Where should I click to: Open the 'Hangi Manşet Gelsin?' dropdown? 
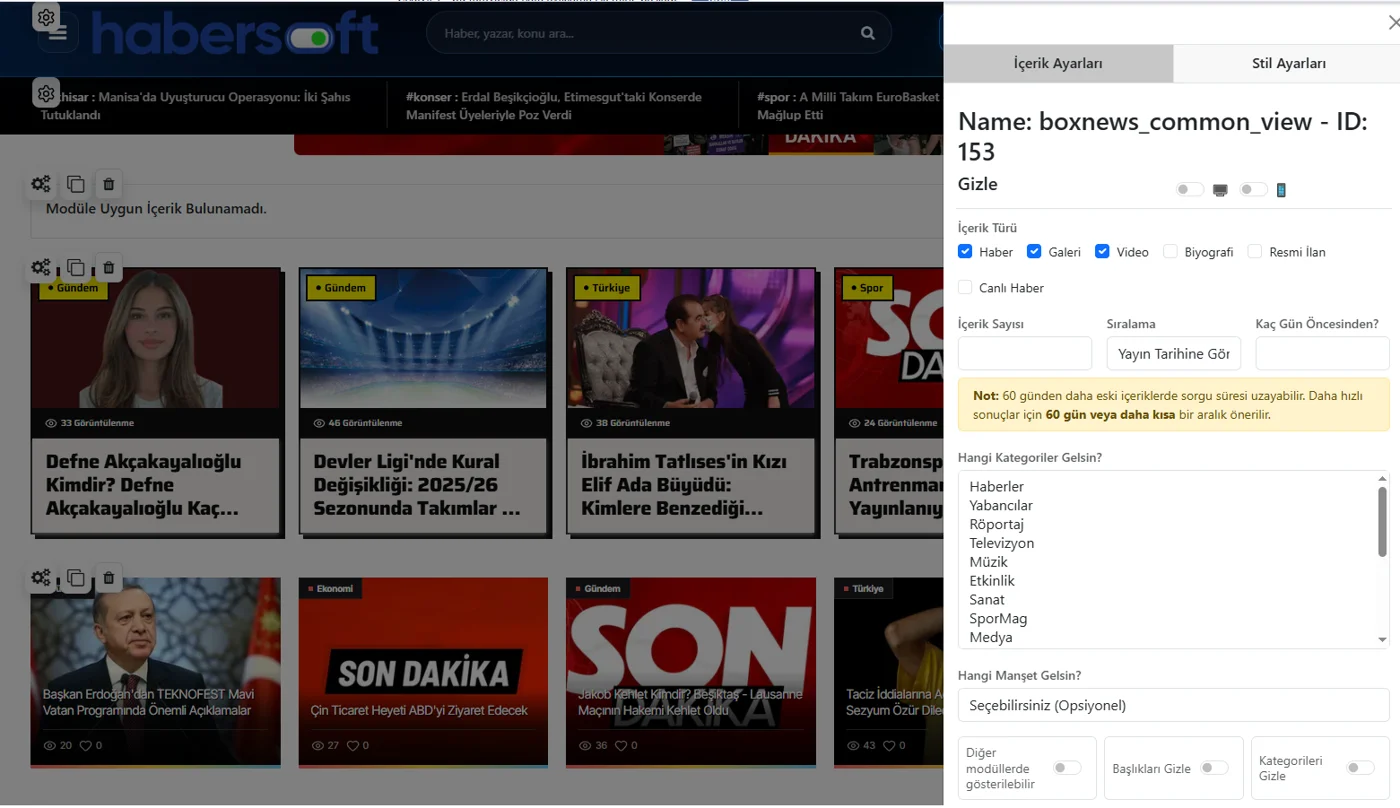coord(1174,705)
